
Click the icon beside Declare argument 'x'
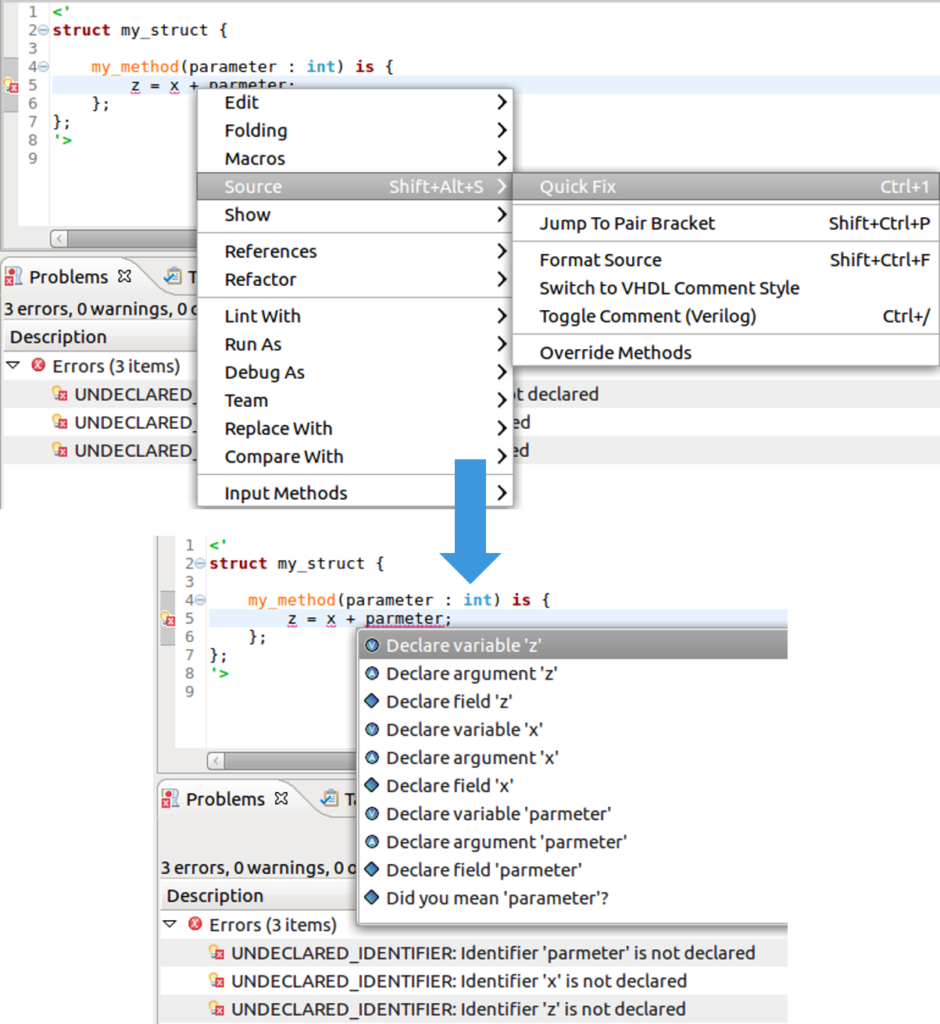click(x=372, y=758)
